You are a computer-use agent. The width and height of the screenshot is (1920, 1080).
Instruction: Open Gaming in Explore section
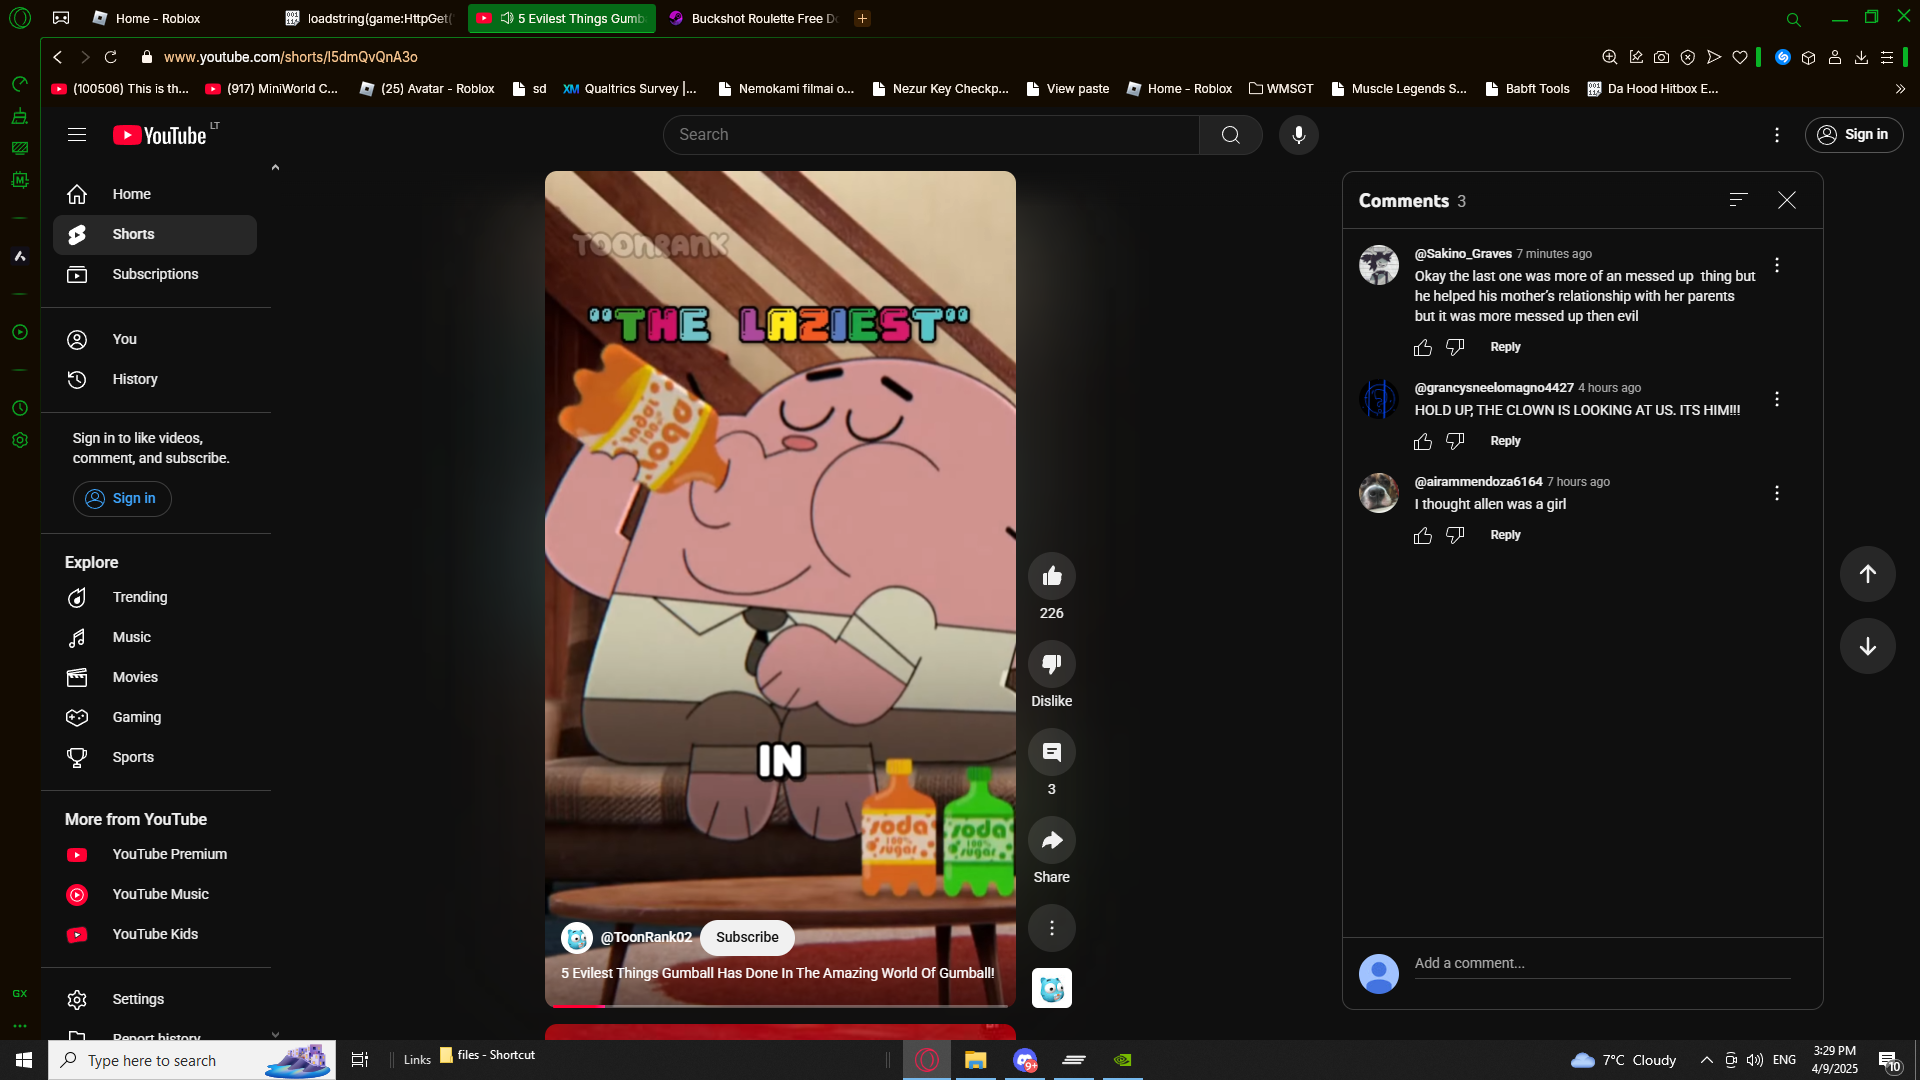(155, 717)
